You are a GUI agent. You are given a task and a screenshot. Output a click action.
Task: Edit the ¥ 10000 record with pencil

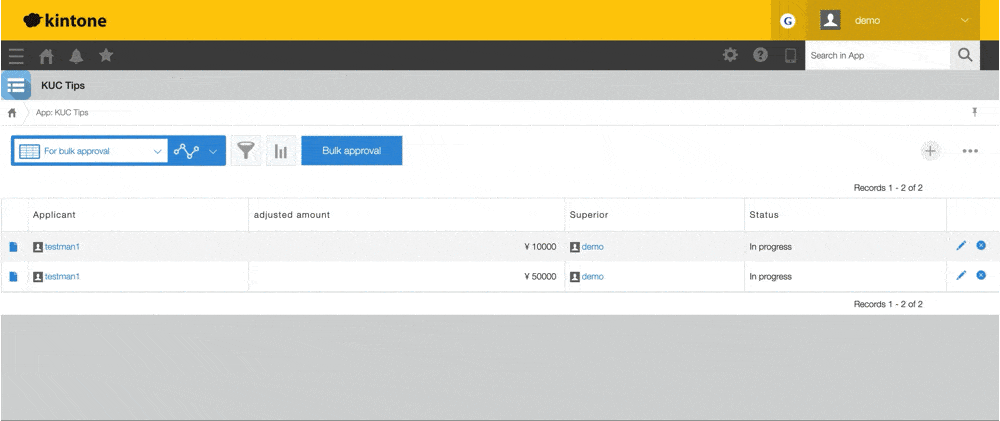tap(961, 246)
